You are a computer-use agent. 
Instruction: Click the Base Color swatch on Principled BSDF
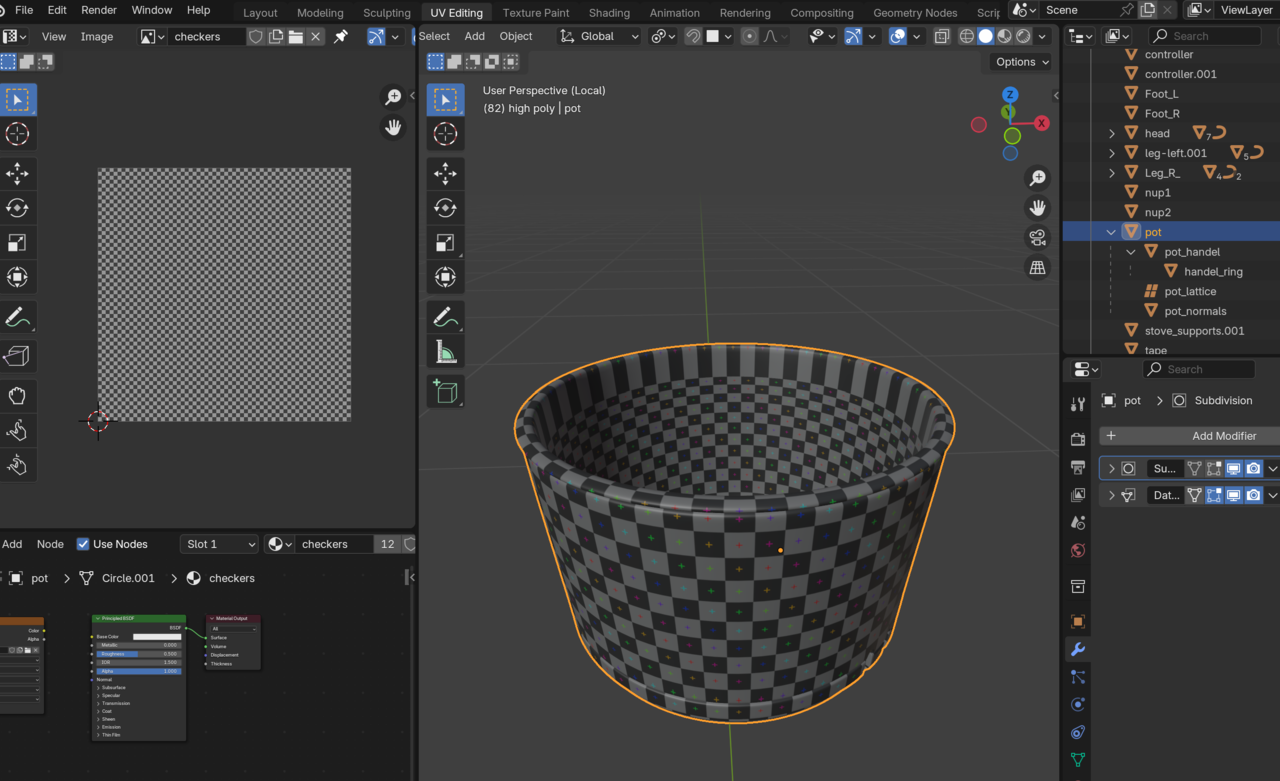coord(157,637)
